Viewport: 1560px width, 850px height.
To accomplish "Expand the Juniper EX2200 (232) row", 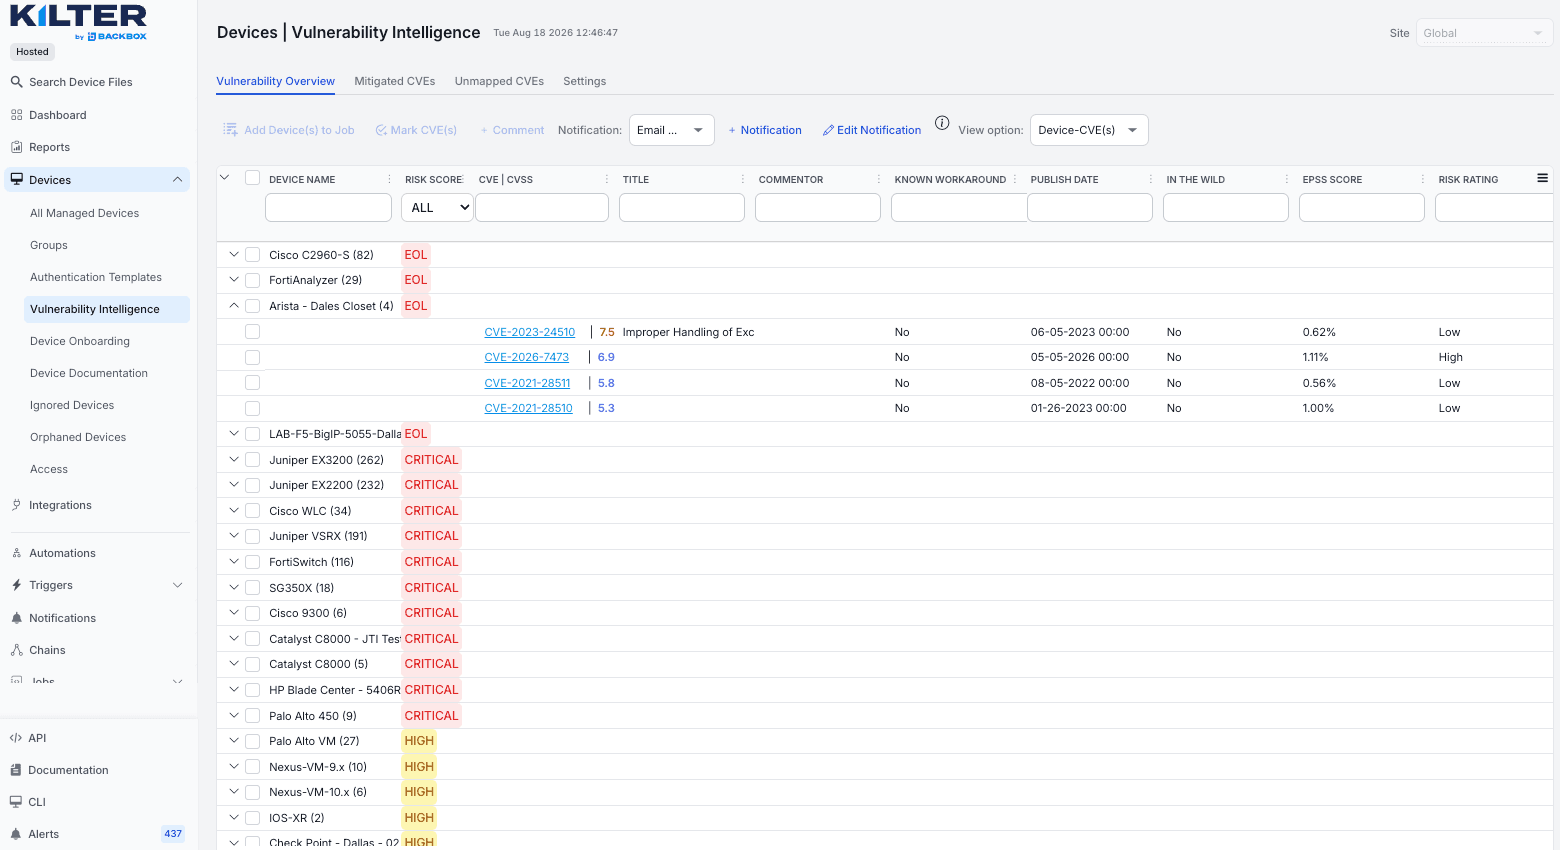I will pyautogui.click(x=234, y=485).
